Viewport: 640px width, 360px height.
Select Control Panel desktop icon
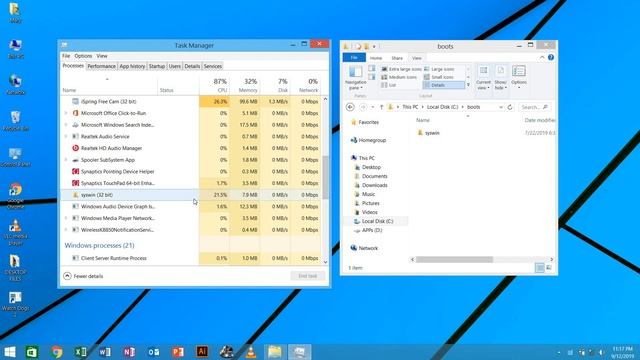(x=16, y=157)
